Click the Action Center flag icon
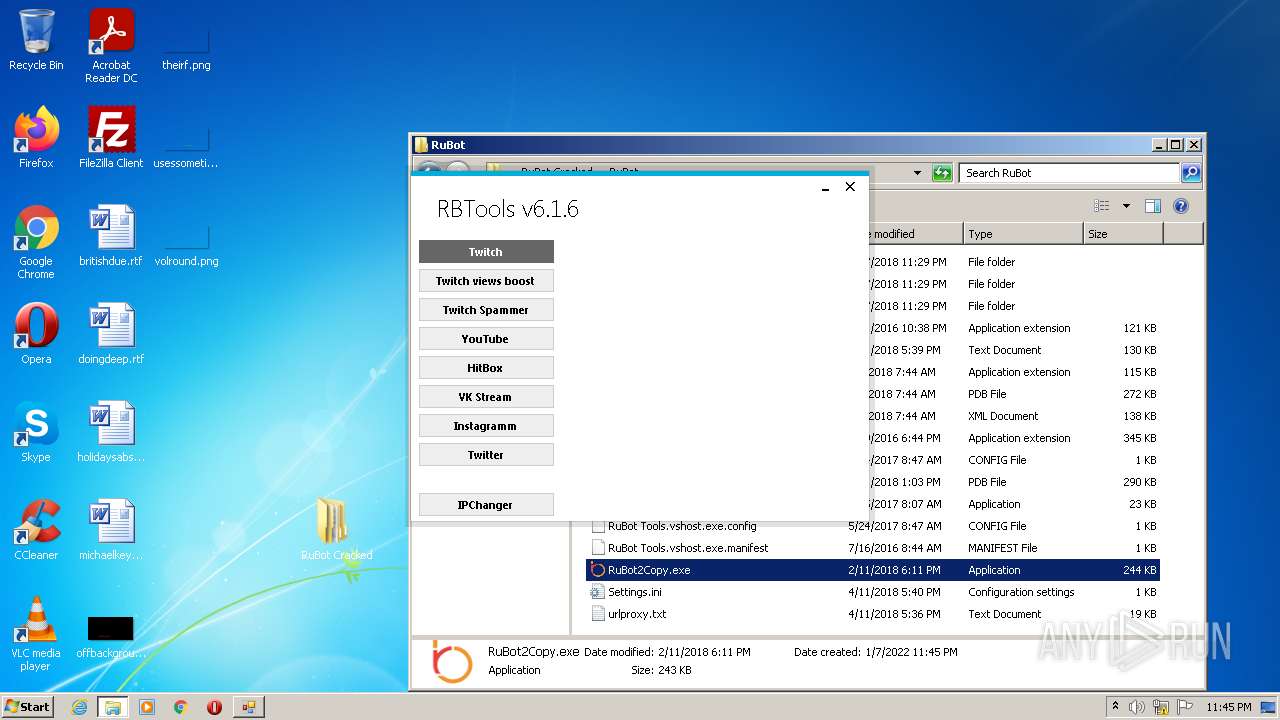1280x720 pixels. (x=1185, y=707)
